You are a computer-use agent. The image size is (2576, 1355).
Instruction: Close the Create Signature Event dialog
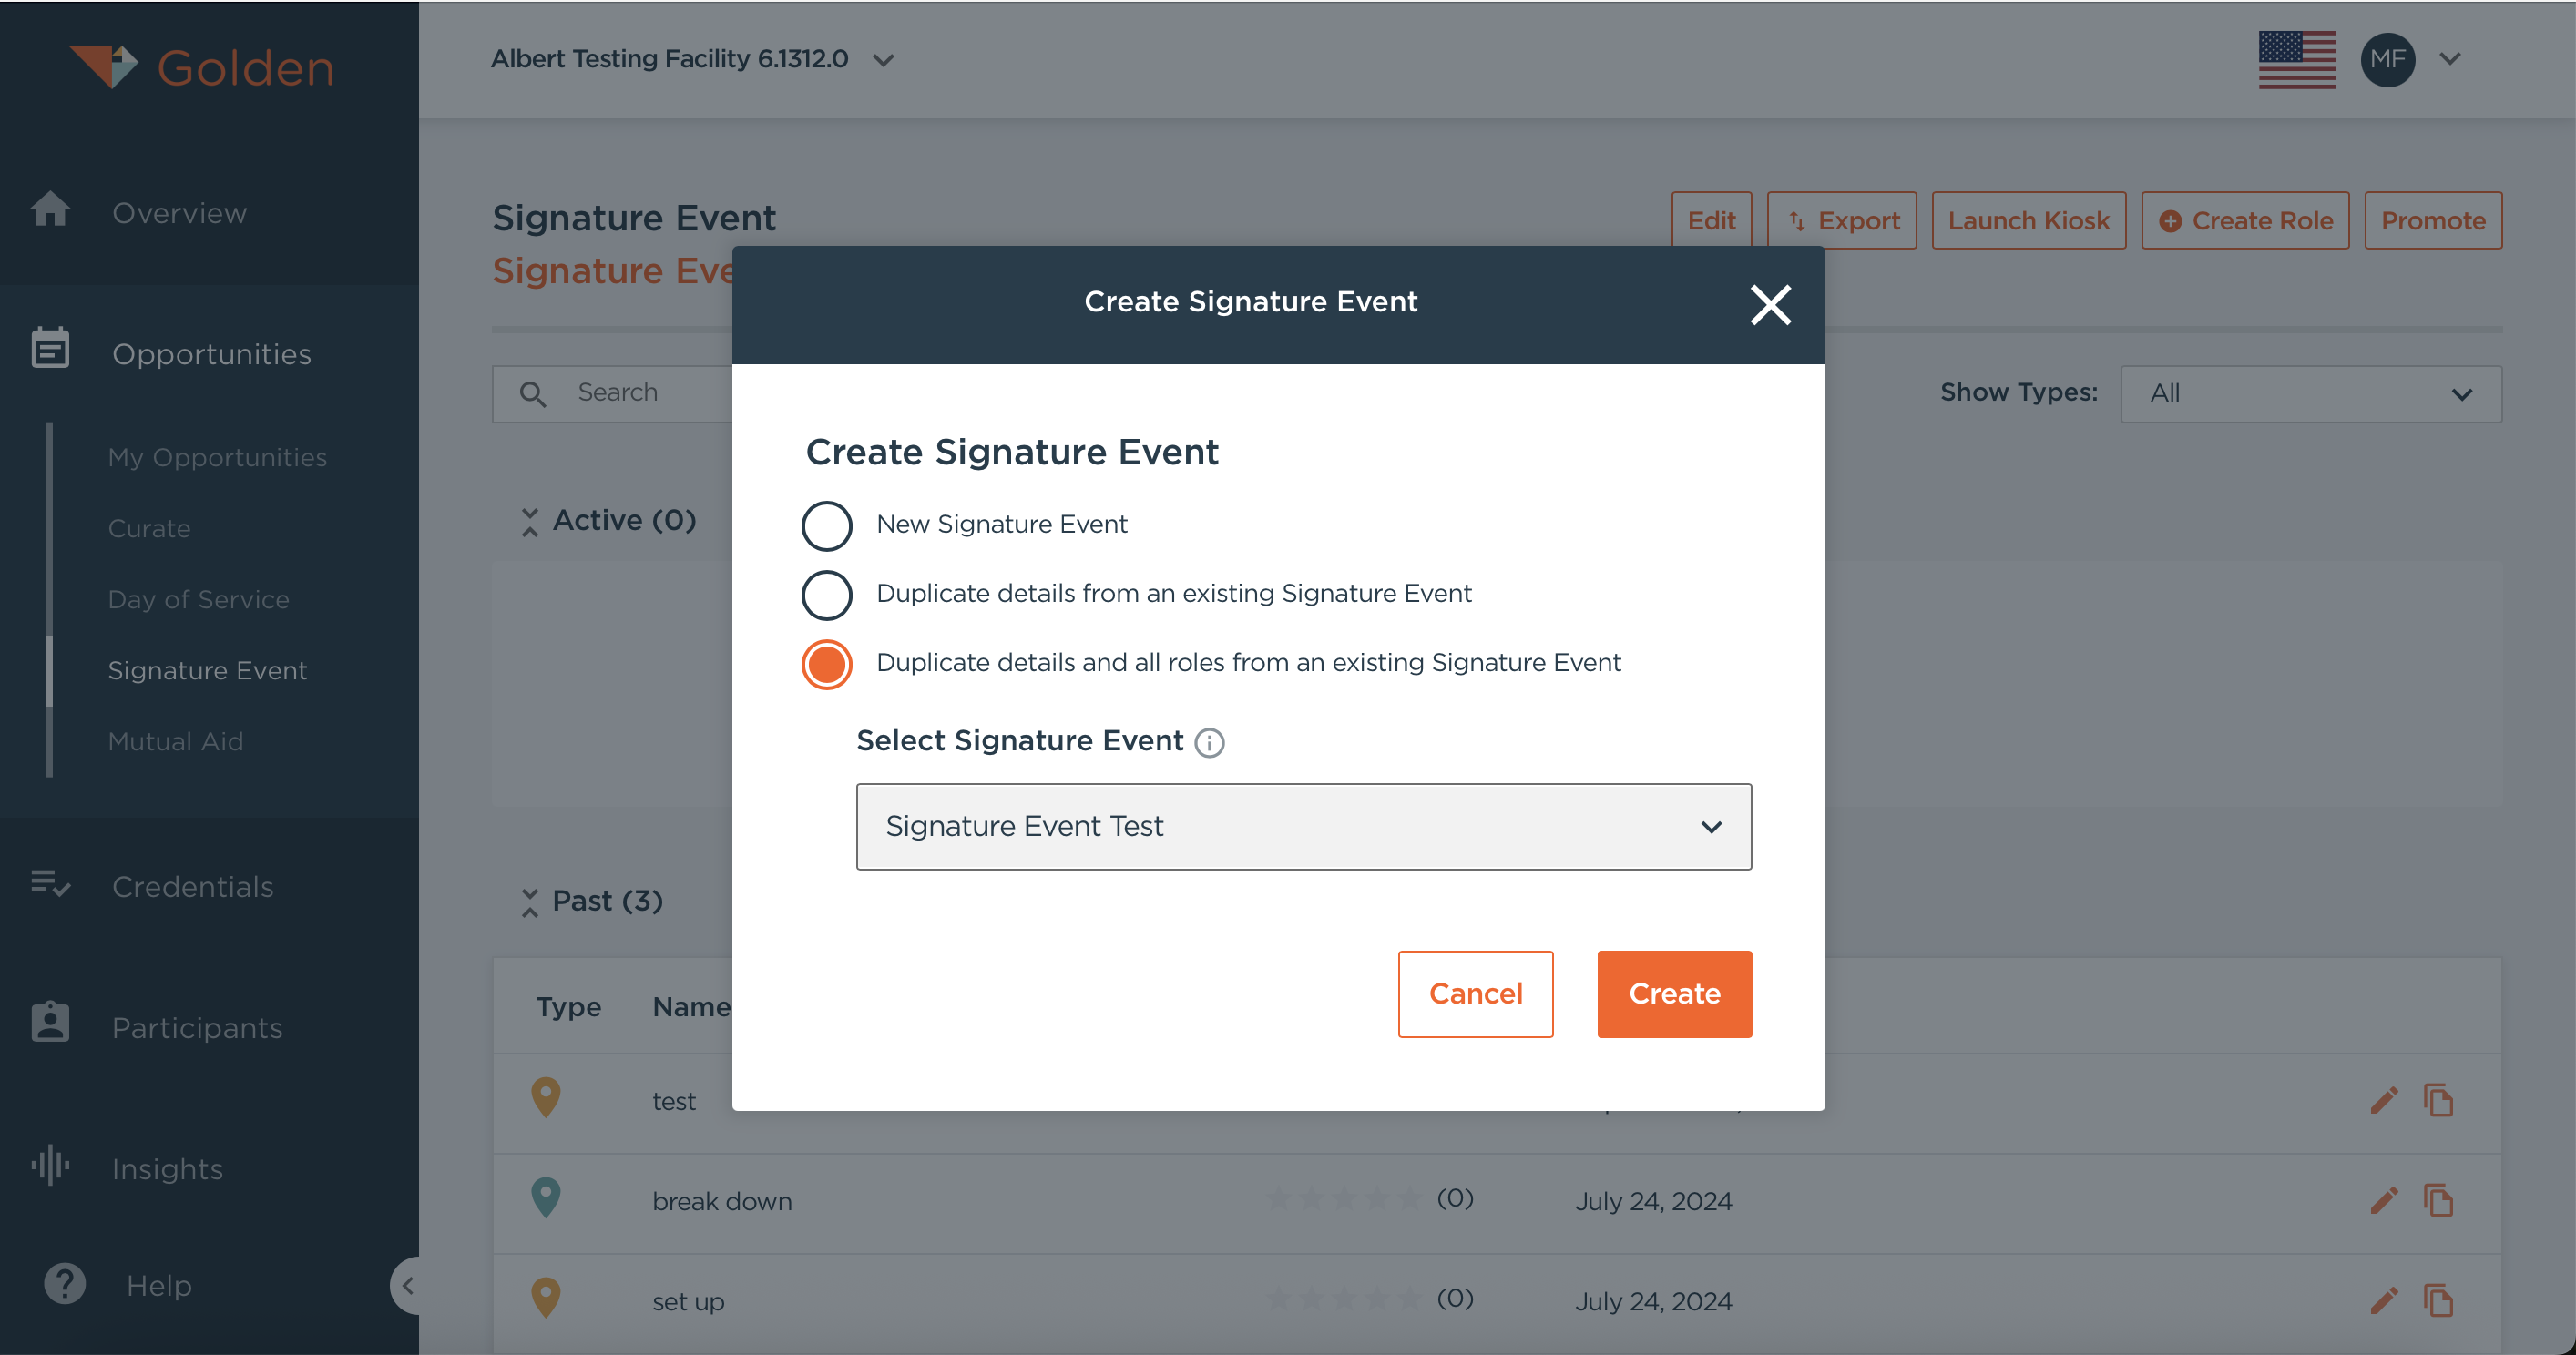point(1770,305)
